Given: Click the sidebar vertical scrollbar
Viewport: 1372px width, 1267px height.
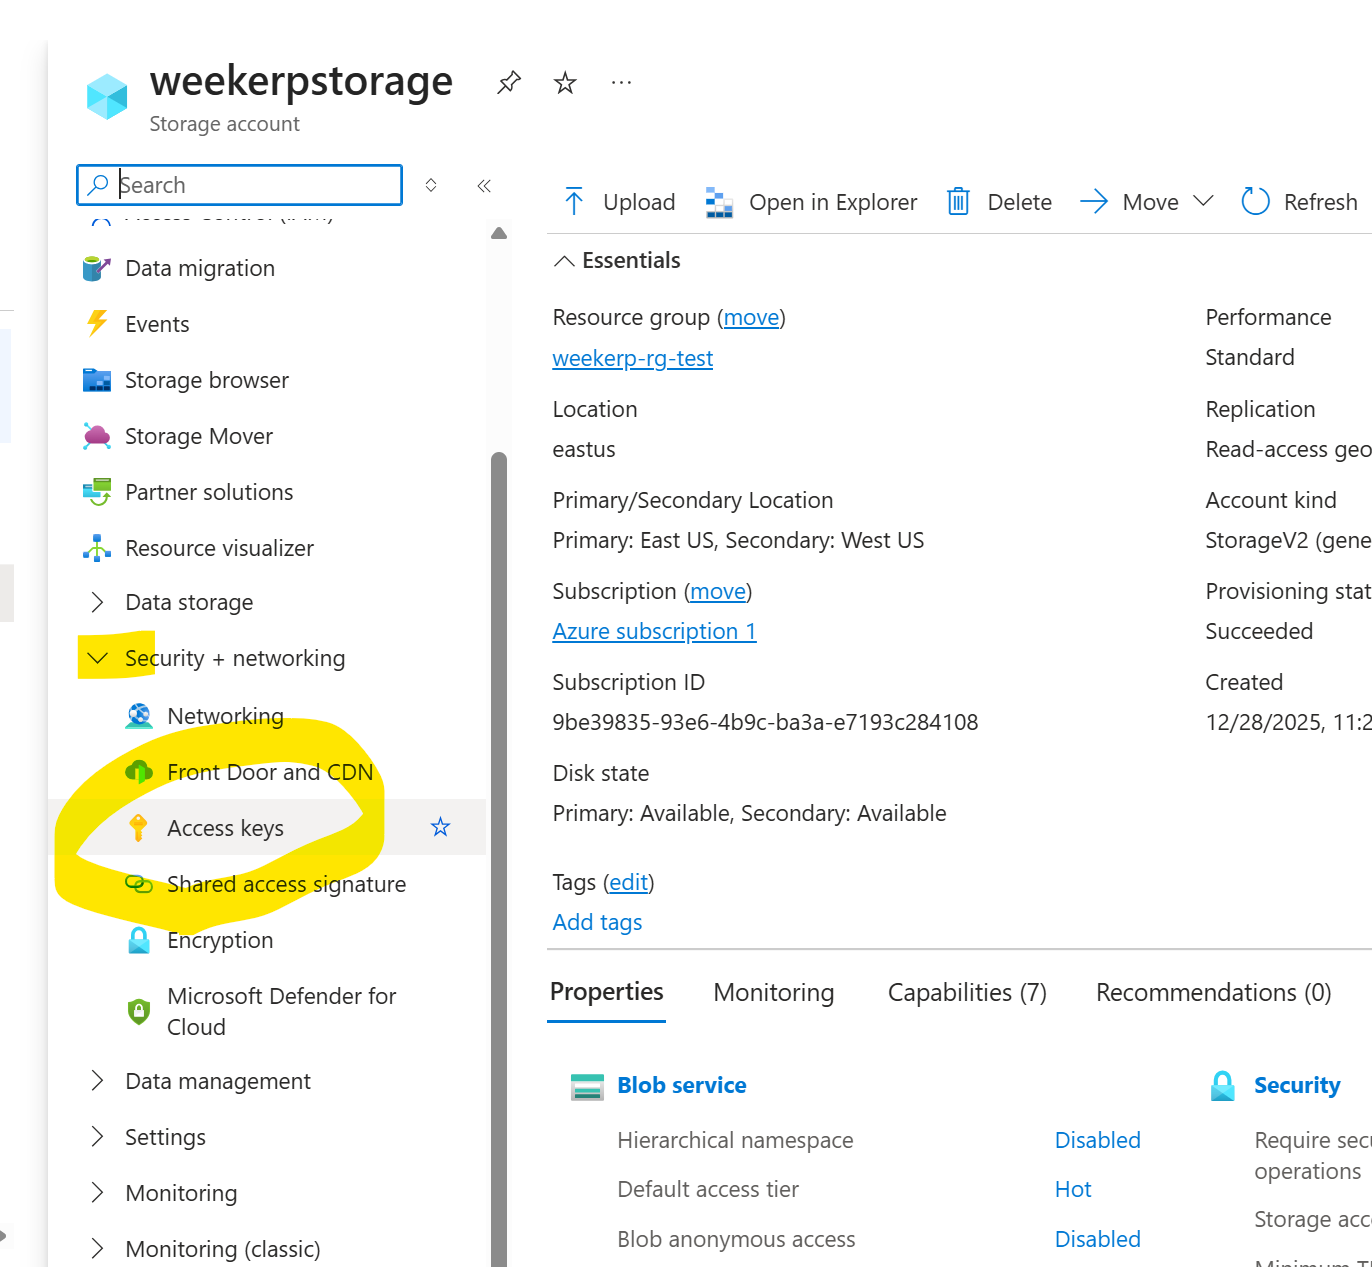Looking at the screenshot, I should (x=499, y=700).
